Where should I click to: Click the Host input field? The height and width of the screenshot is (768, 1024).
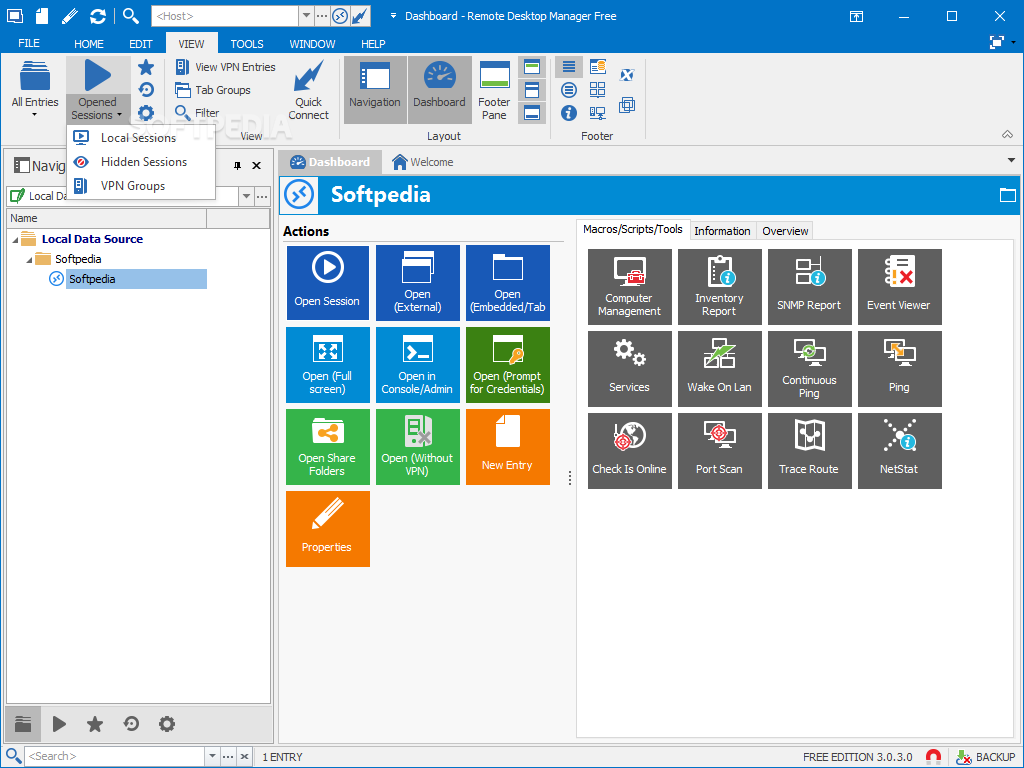click(225, 16)
